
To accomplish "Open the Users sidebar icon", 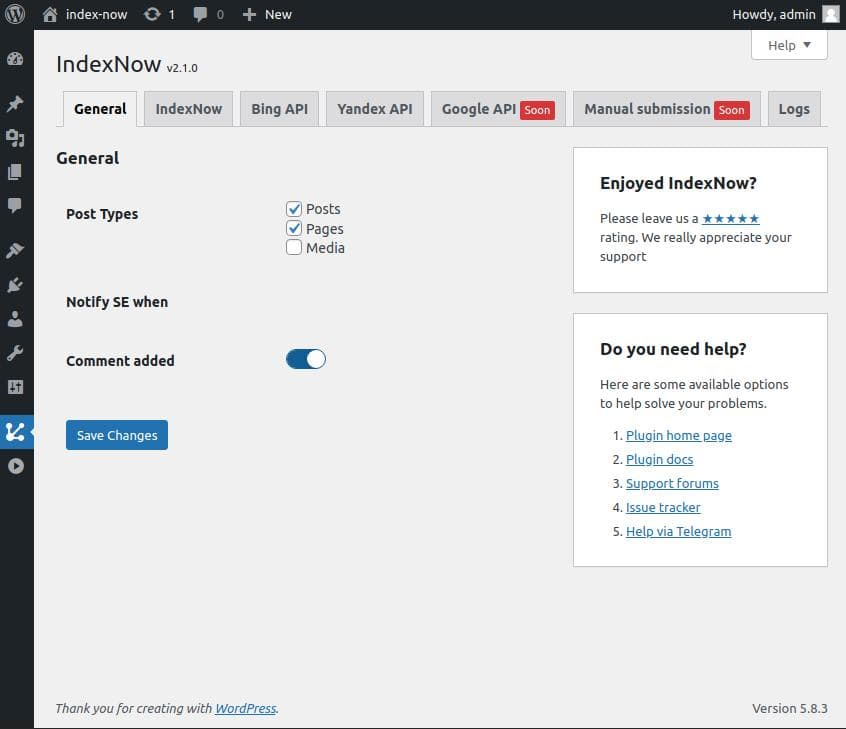I will point(15,319).
